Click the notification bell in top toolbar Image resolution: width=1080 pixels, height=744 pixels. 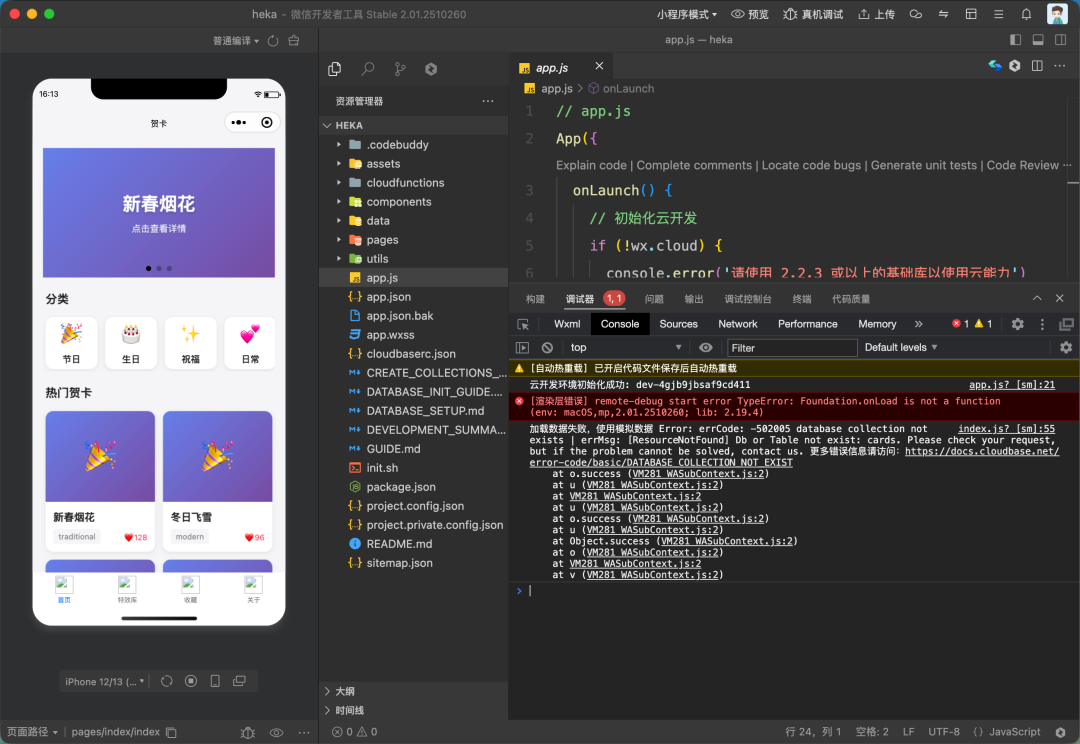coord(1026,14)
